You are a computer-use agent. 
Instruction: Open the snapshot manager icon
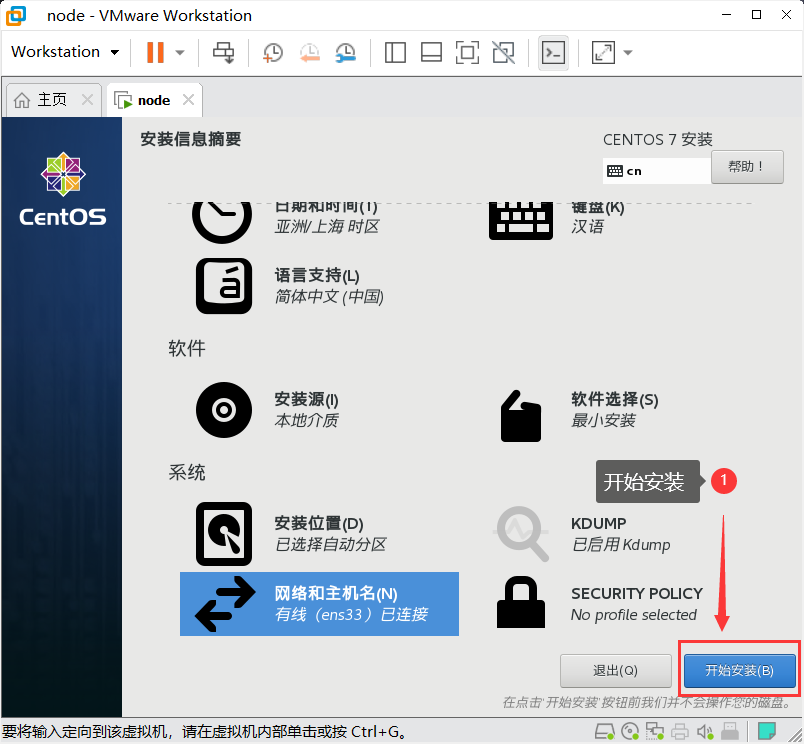click(346, 52)
